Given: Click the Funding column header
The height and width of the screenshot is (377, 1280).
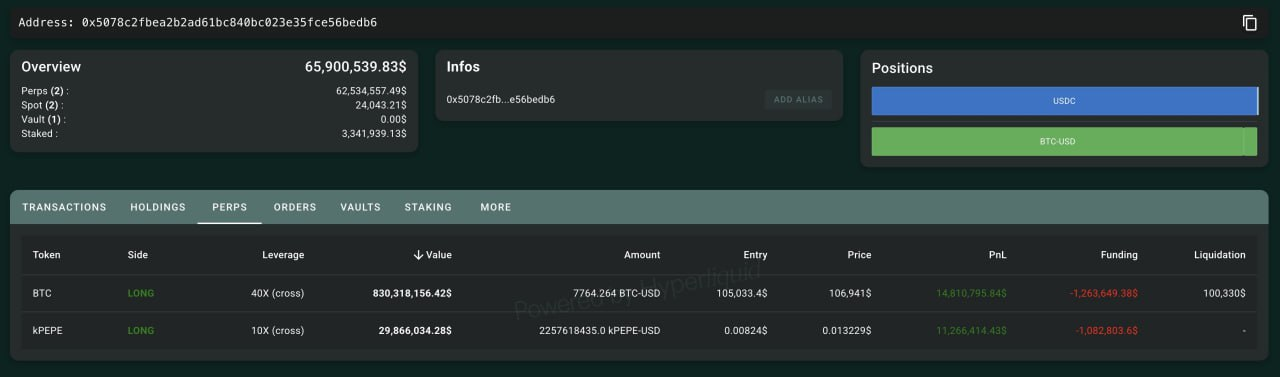Looking at the screenshot, I should click(x=1119, y=255).
